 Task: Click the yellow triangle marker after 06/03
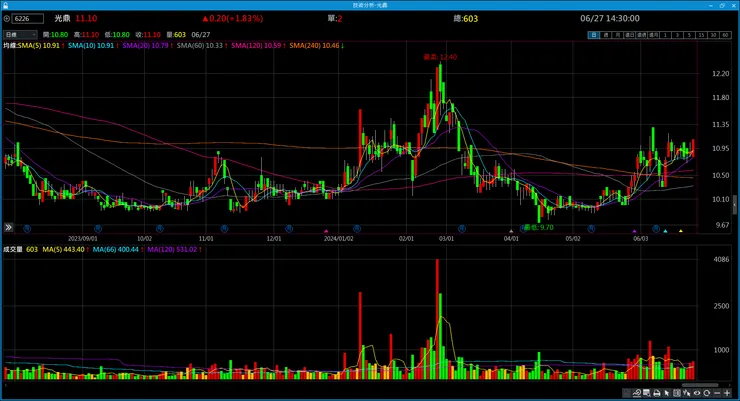(681, 231)
